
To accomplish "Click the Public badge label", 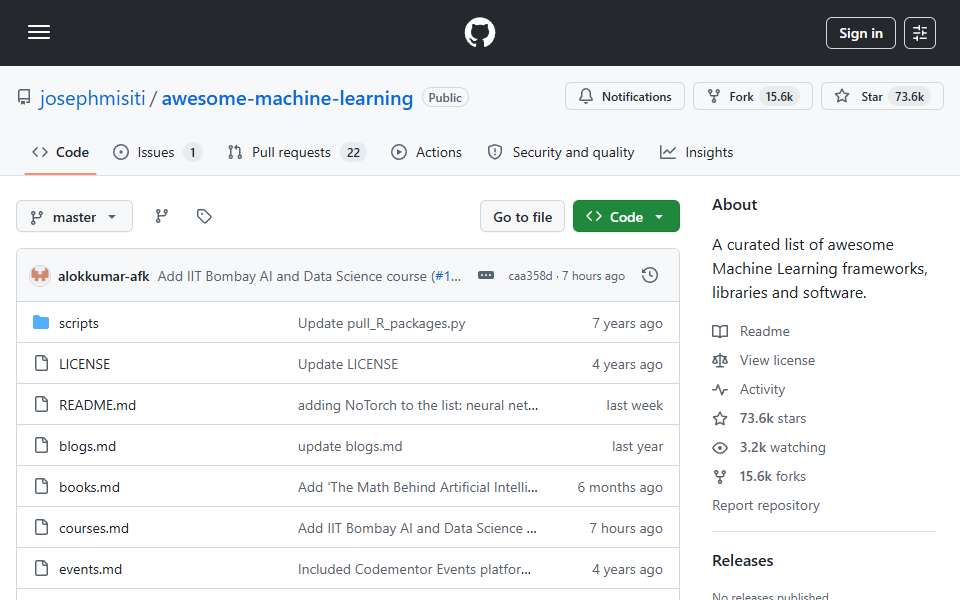I will pos(445,98).
